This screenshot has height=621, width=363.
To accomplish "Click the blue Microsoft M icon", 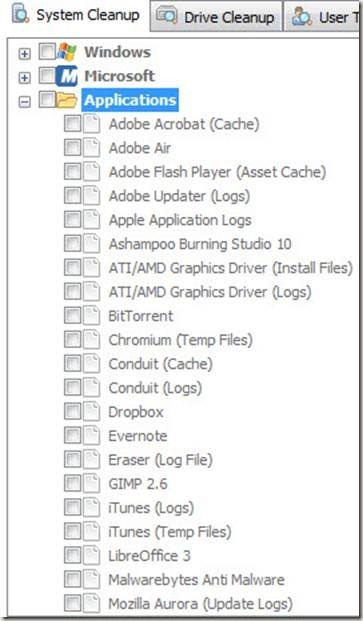I will pos(67,76).
